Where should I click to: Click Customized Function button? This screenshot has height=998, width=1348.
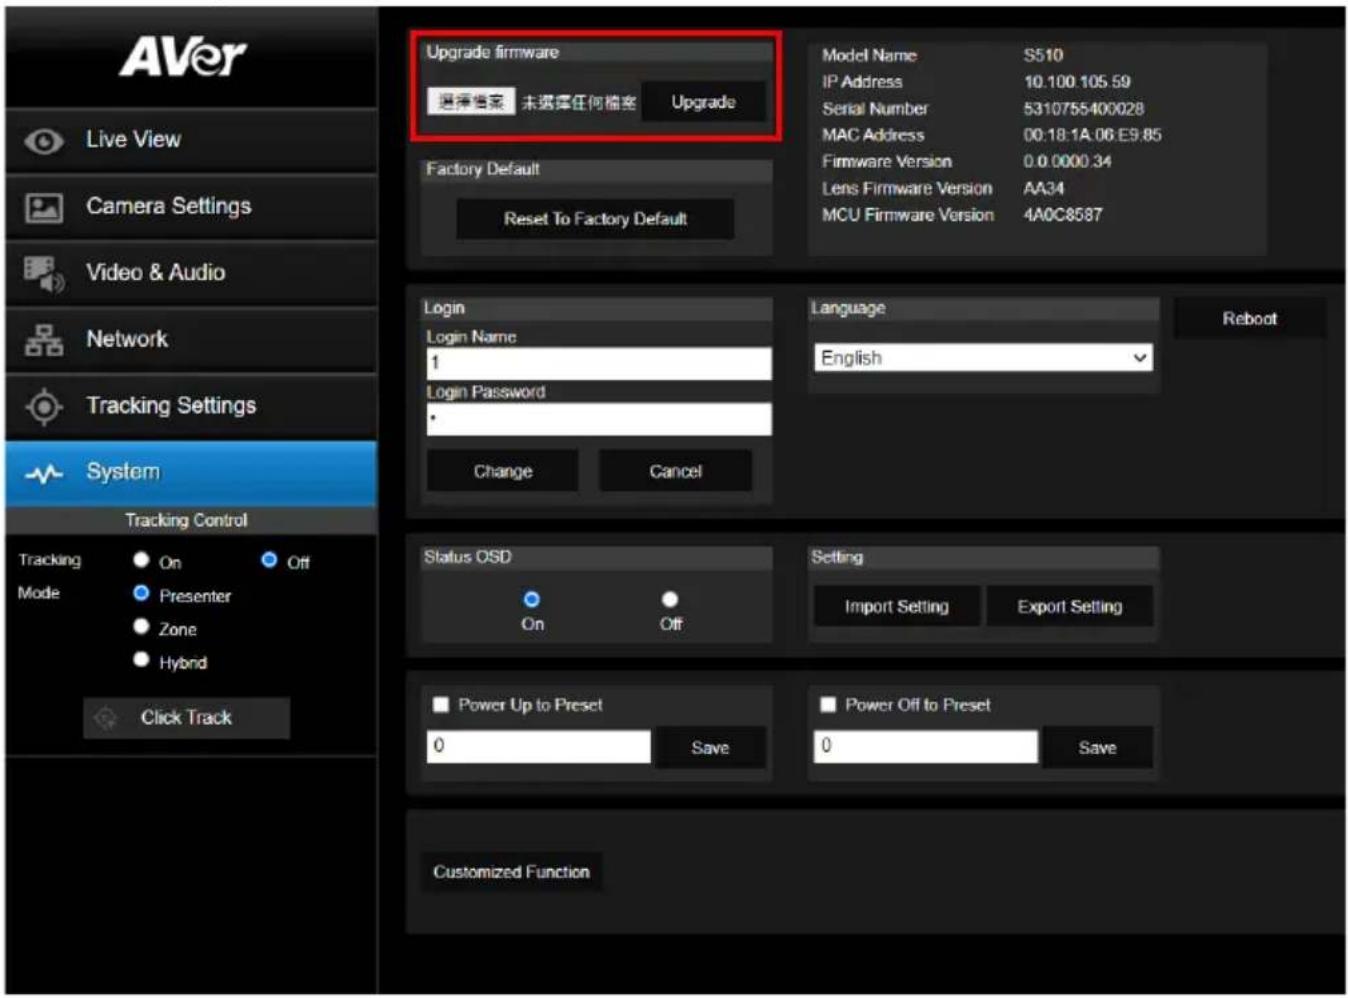pyautogui.click(x=511, y=872)
